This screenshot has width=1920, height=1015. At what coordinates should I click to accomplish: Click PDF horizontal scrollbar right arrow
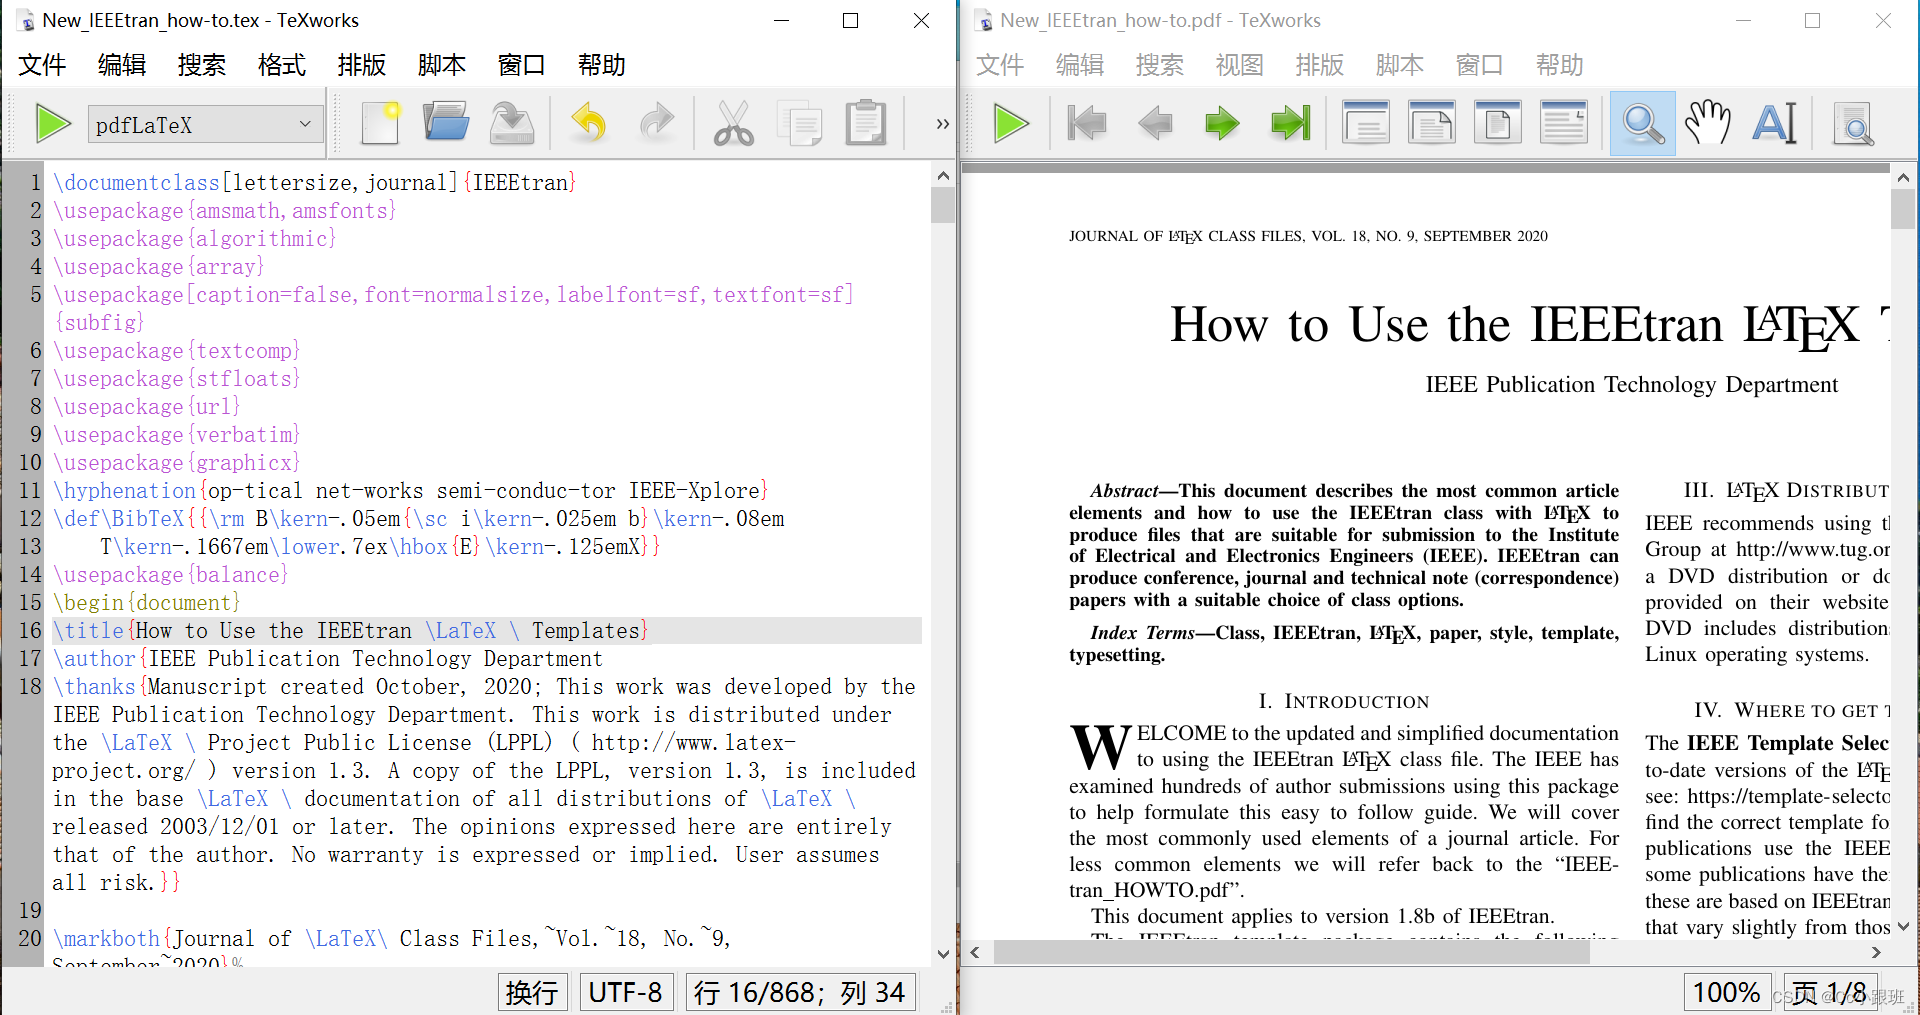point(1876,952)
